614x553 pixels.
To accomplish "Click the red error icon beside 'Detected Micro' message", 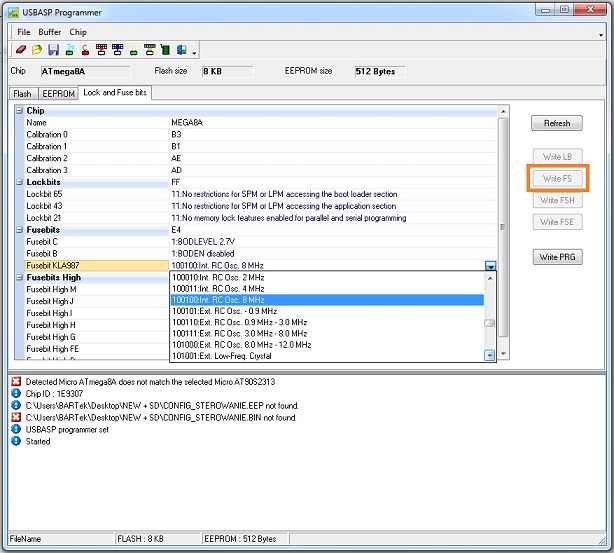I will [x=16, y=381].
